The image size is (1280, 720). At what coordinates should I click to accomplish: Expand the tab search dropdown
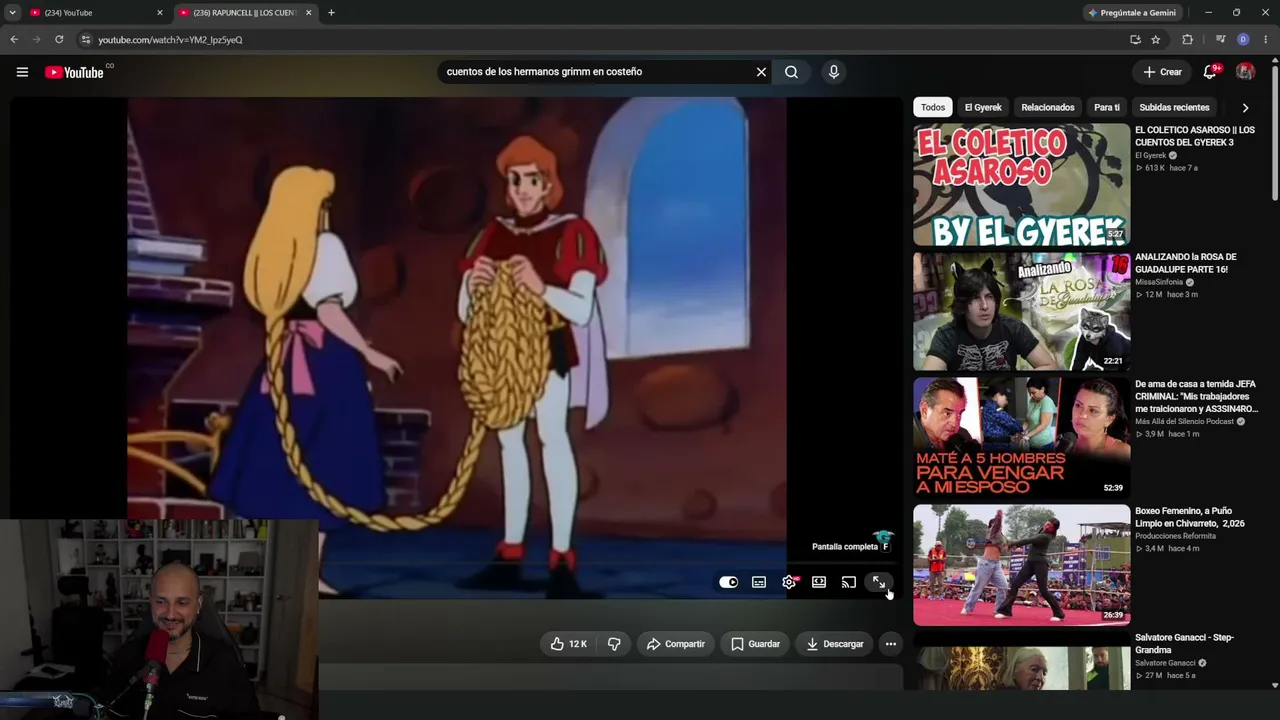12,13
